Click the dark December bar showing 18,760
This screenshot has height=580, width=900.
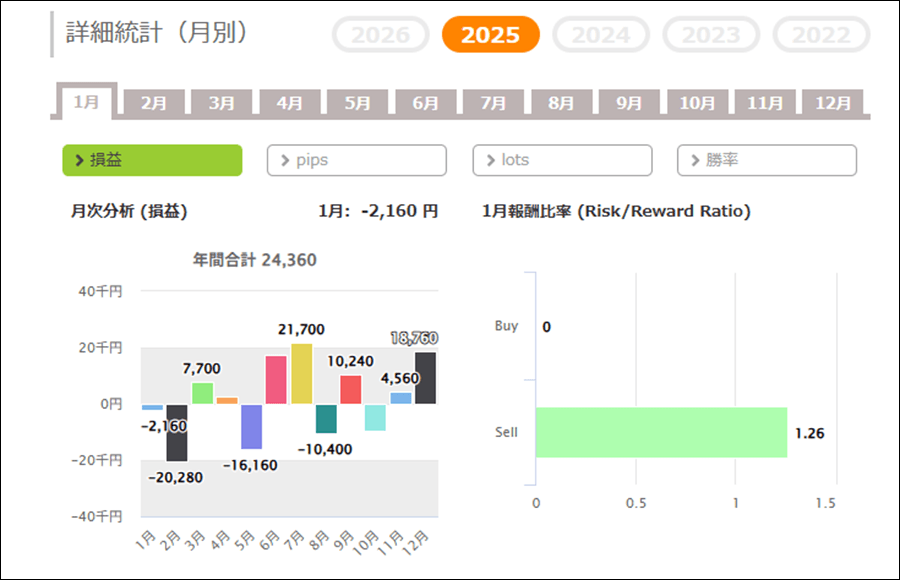pyautogui.click(x=425, y=378)
